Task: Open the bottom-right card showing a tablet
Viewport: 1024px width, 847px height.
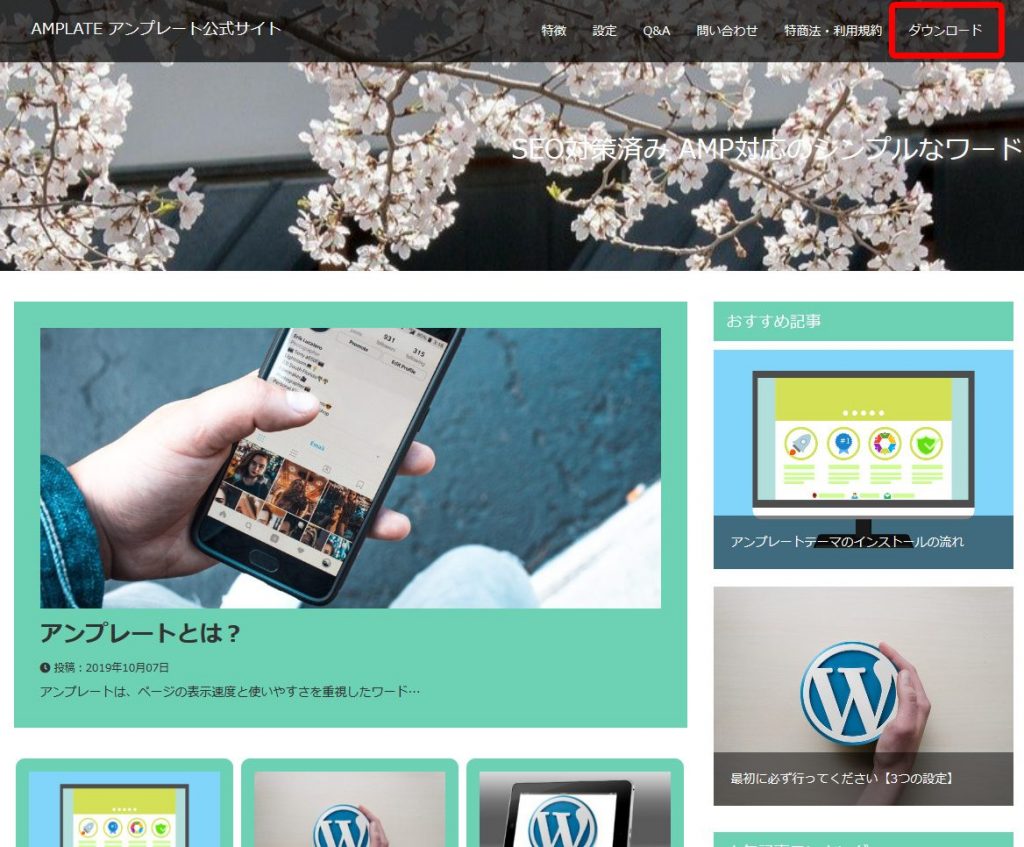Action: (x=574, y=810)
